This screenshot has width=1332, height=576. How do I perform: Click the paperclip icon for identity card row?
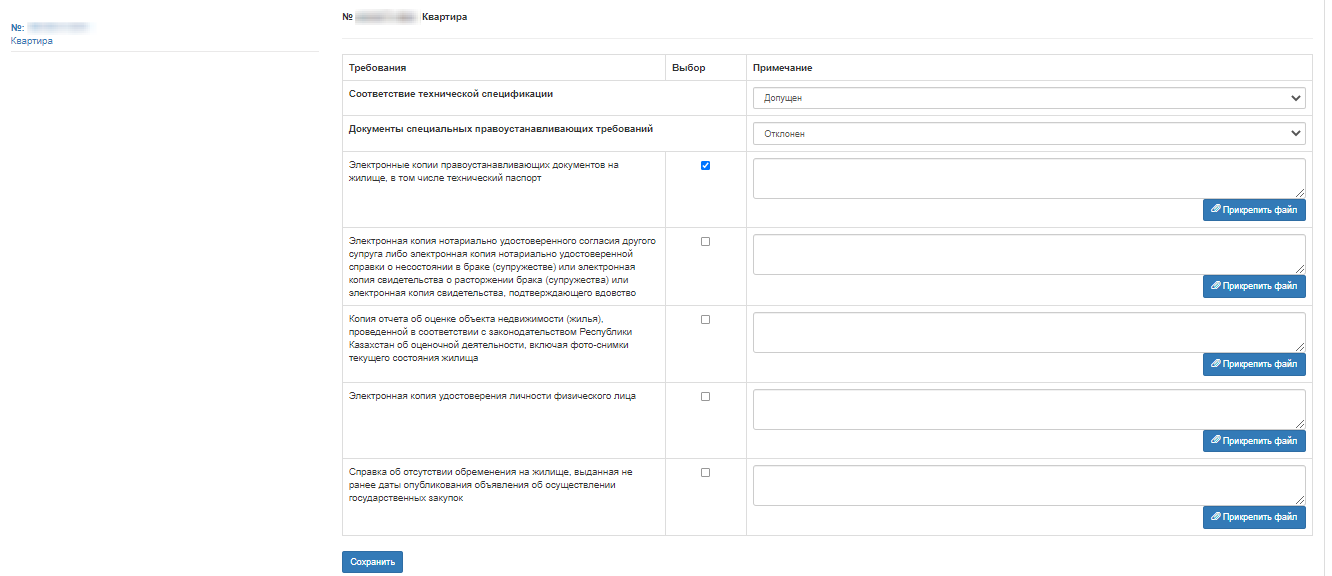(1215, 440)
